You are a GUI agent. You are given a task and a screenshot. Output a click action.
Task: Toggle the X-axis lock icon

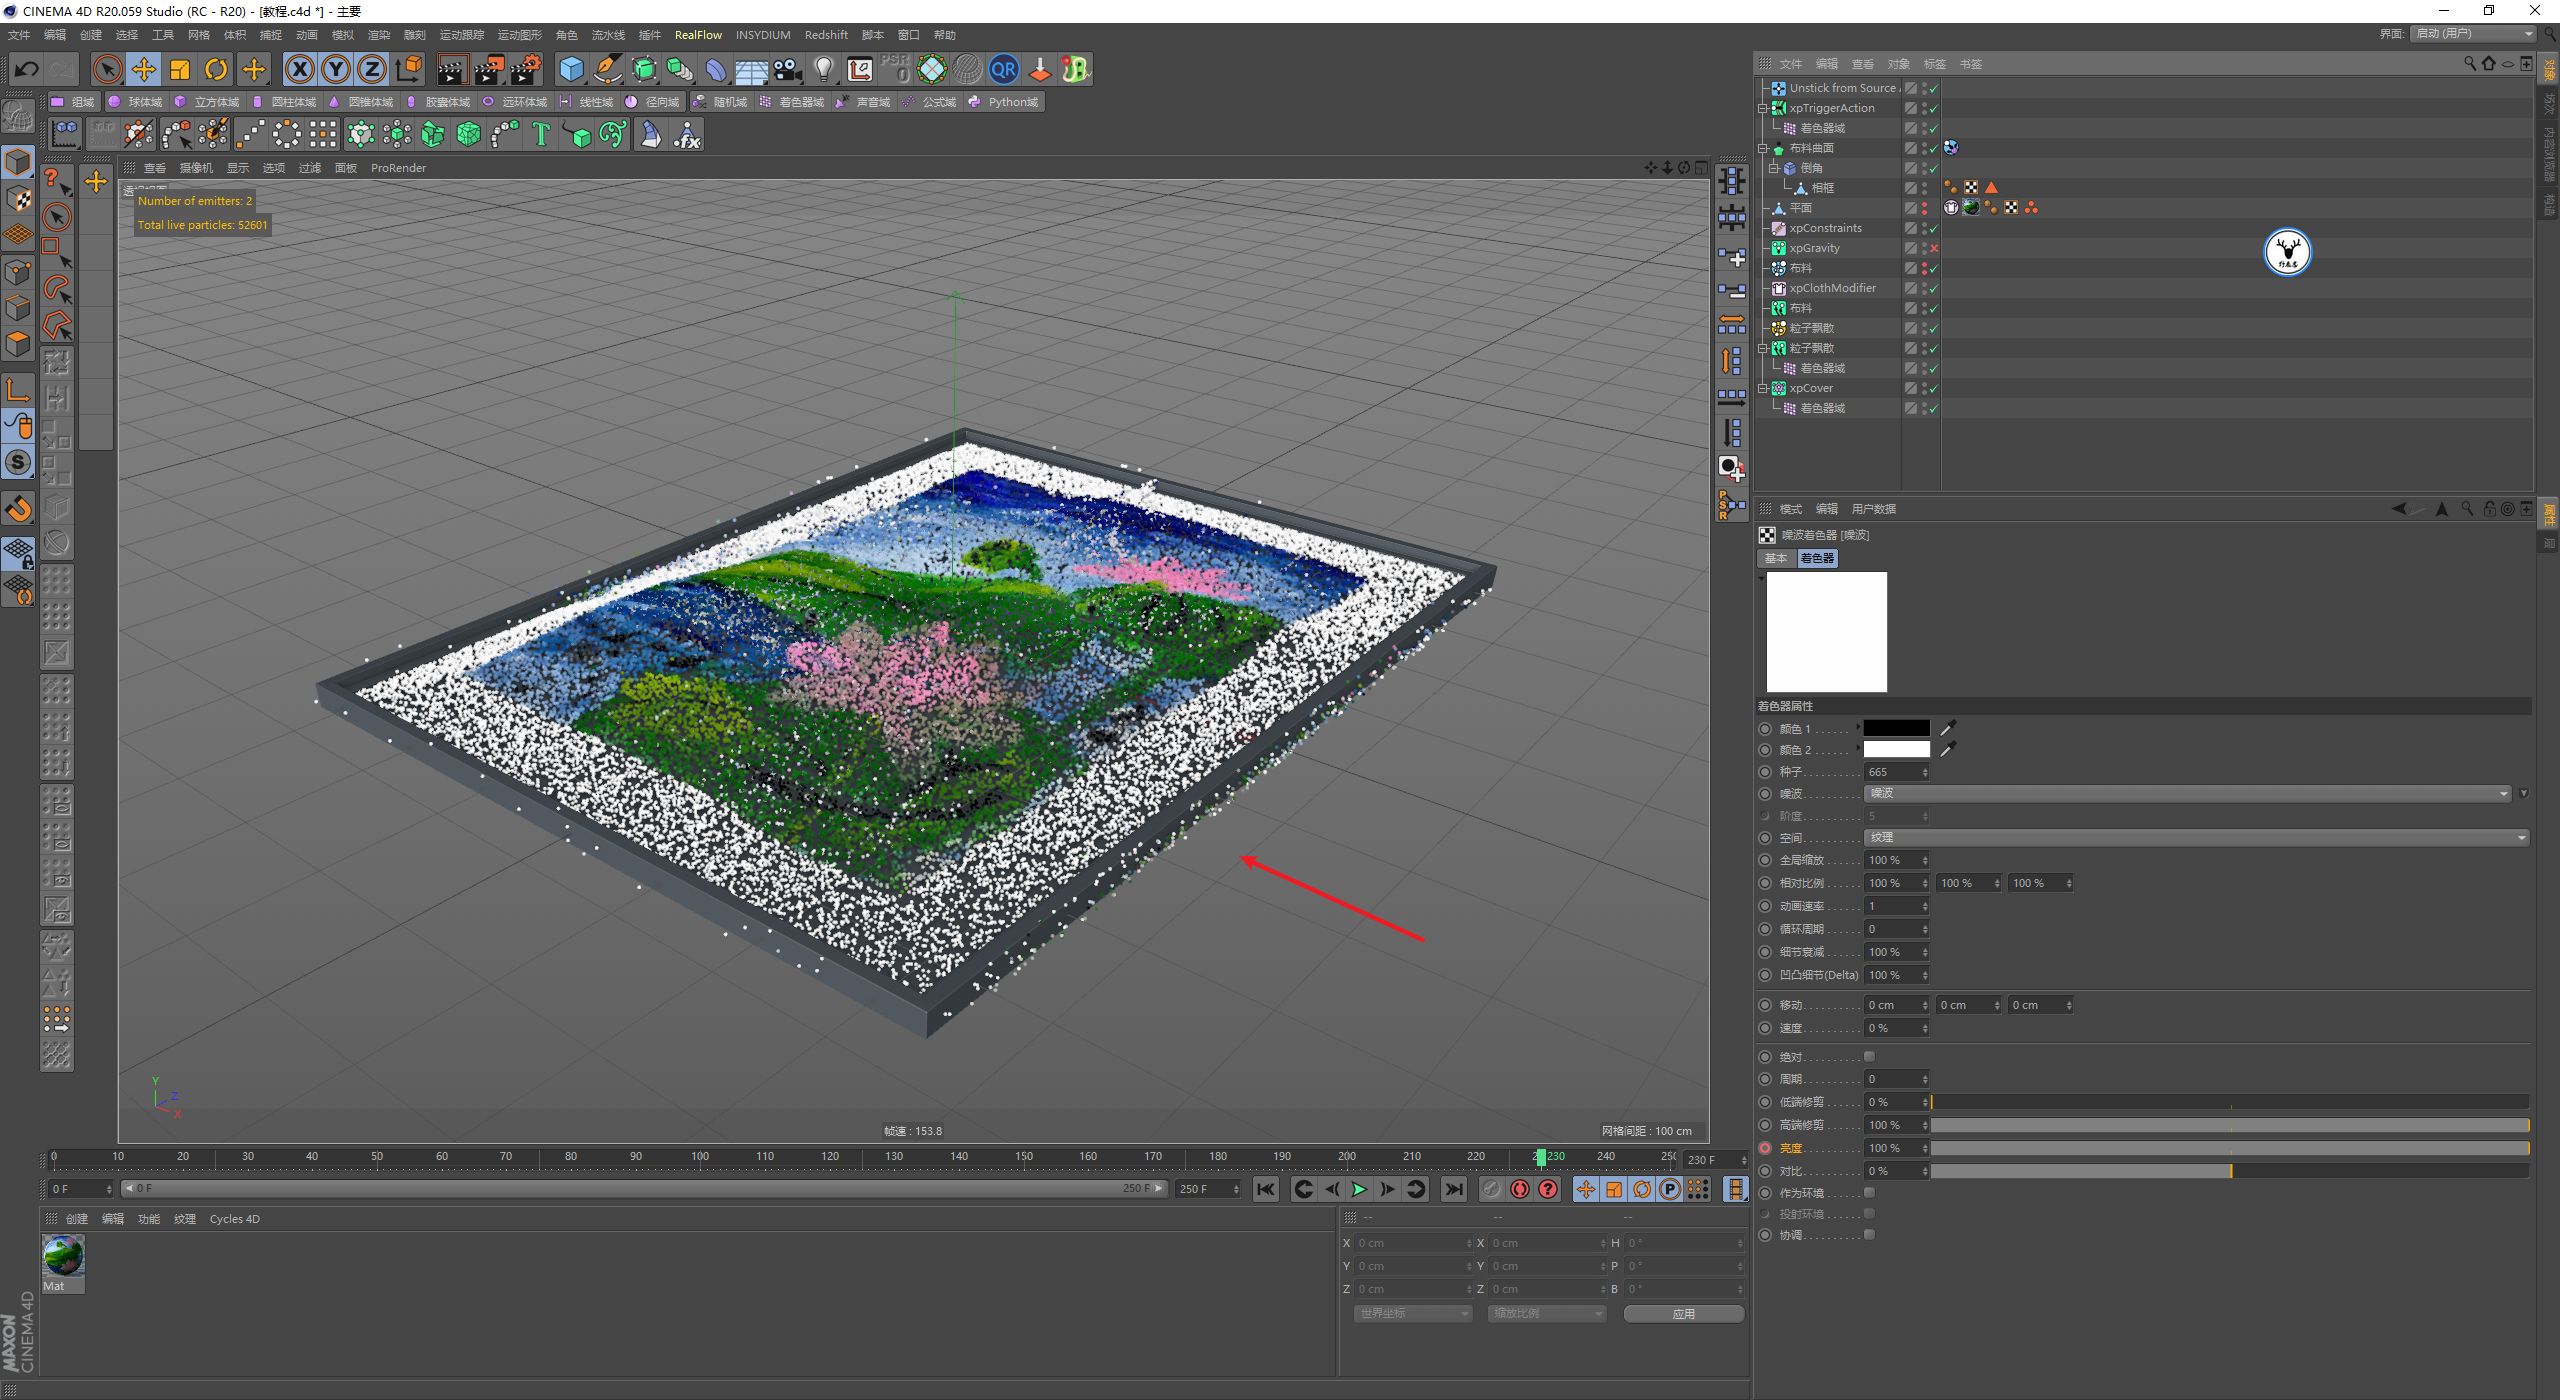tap(299, 69)
